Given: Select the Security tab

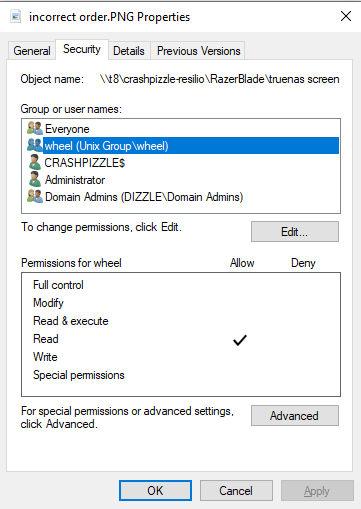Looking at the screenshot, I should pos(82,49).
